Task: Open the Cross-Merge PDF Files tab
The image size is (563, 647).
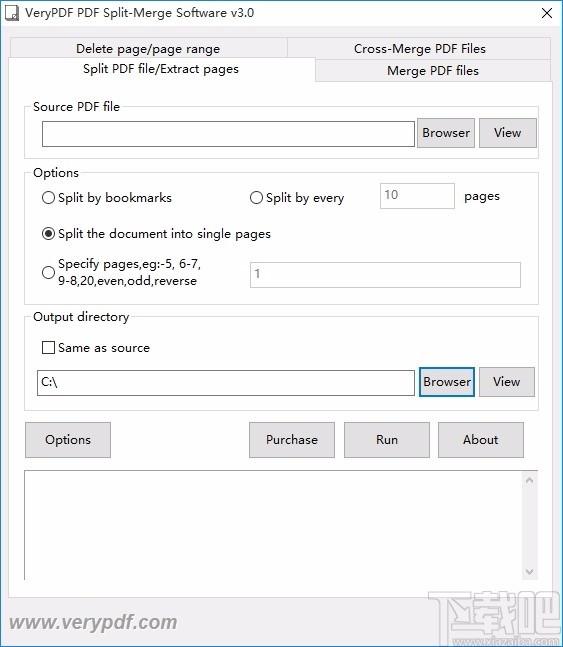Action: click(419, 49)
